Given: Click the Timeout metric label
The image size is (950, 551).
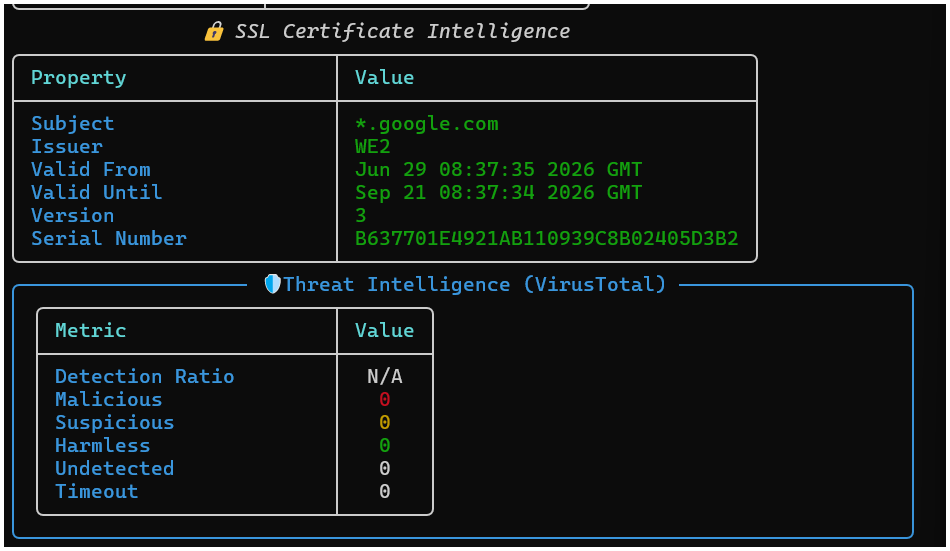Looking at the screenshot, I should coord(96,492).
